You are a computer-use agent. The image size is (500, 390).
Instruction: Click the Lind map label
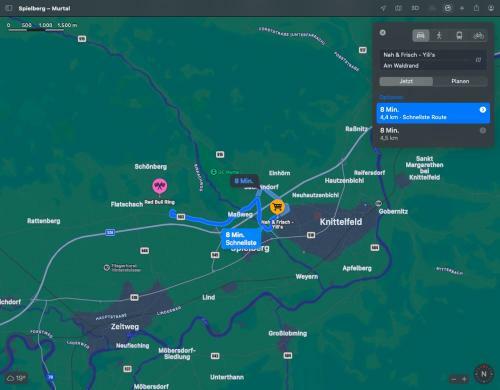[x=208, y=297]
